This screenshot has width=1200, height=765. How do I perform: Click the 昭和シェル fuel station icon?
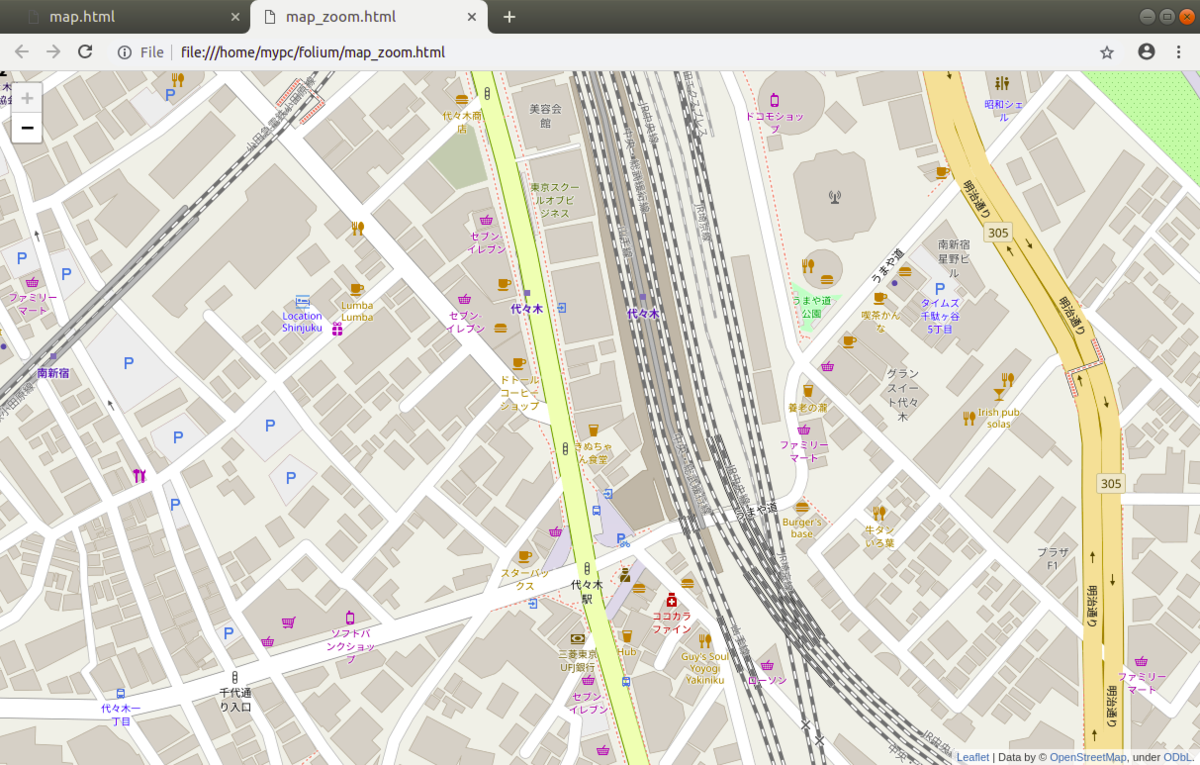click(1002, 84)
